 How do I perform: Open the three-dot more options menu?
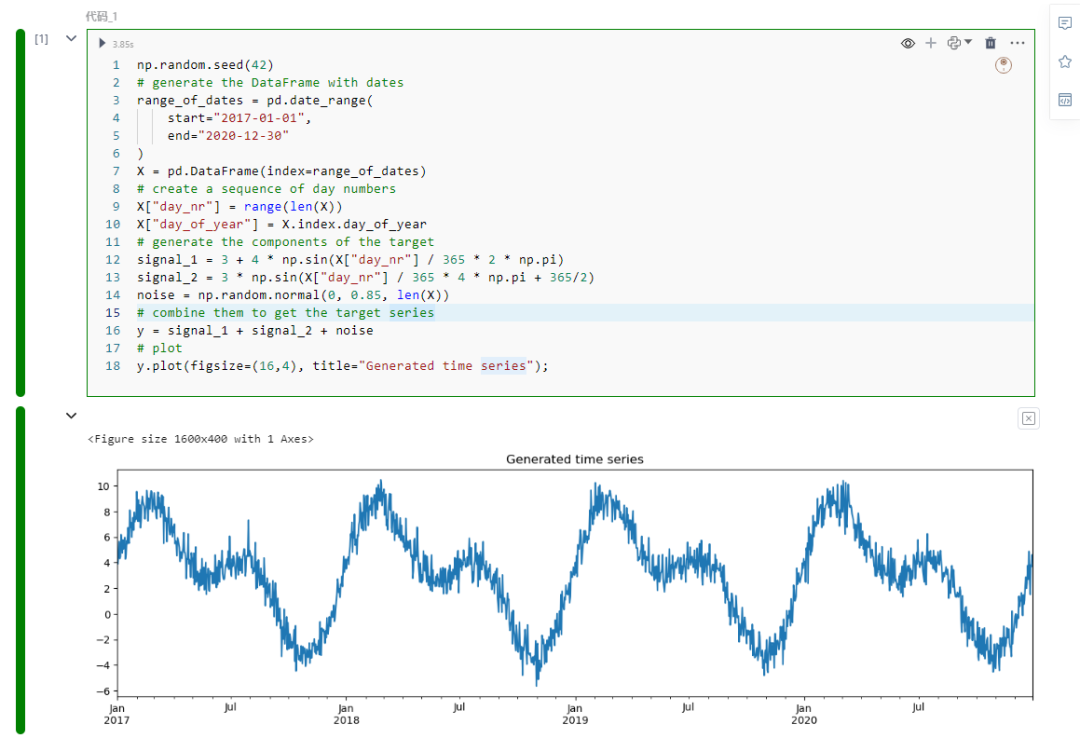pos(1017,43)
